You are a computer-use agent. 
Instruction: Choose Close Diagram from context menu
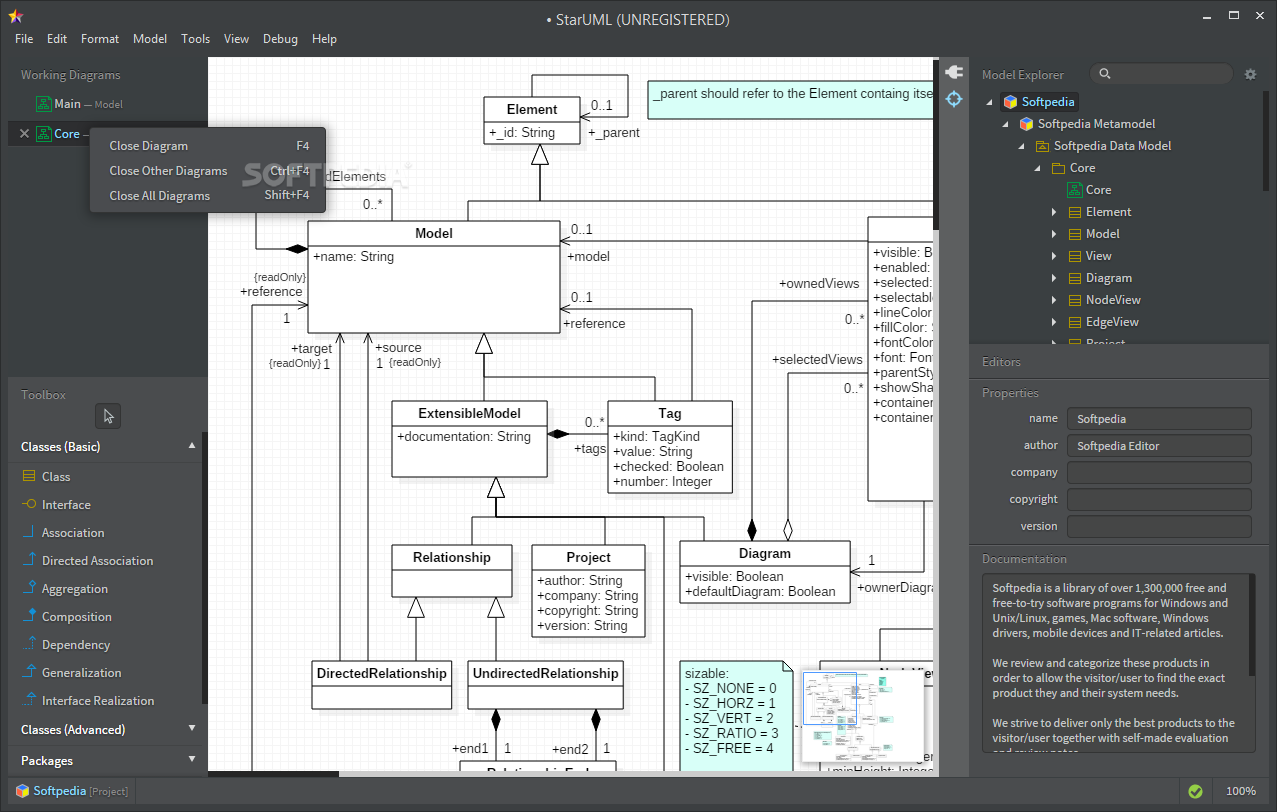tap(208, 146)
